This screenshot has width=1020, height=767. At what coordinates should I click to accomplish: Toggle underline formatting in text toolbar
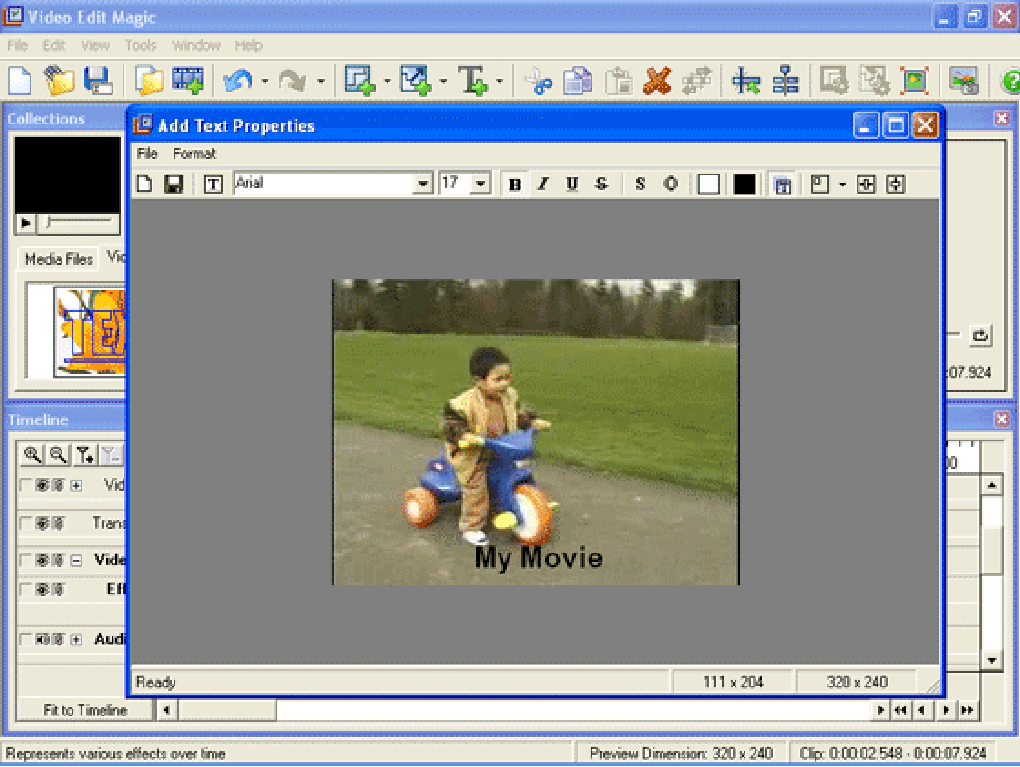[x=572, y=184]
